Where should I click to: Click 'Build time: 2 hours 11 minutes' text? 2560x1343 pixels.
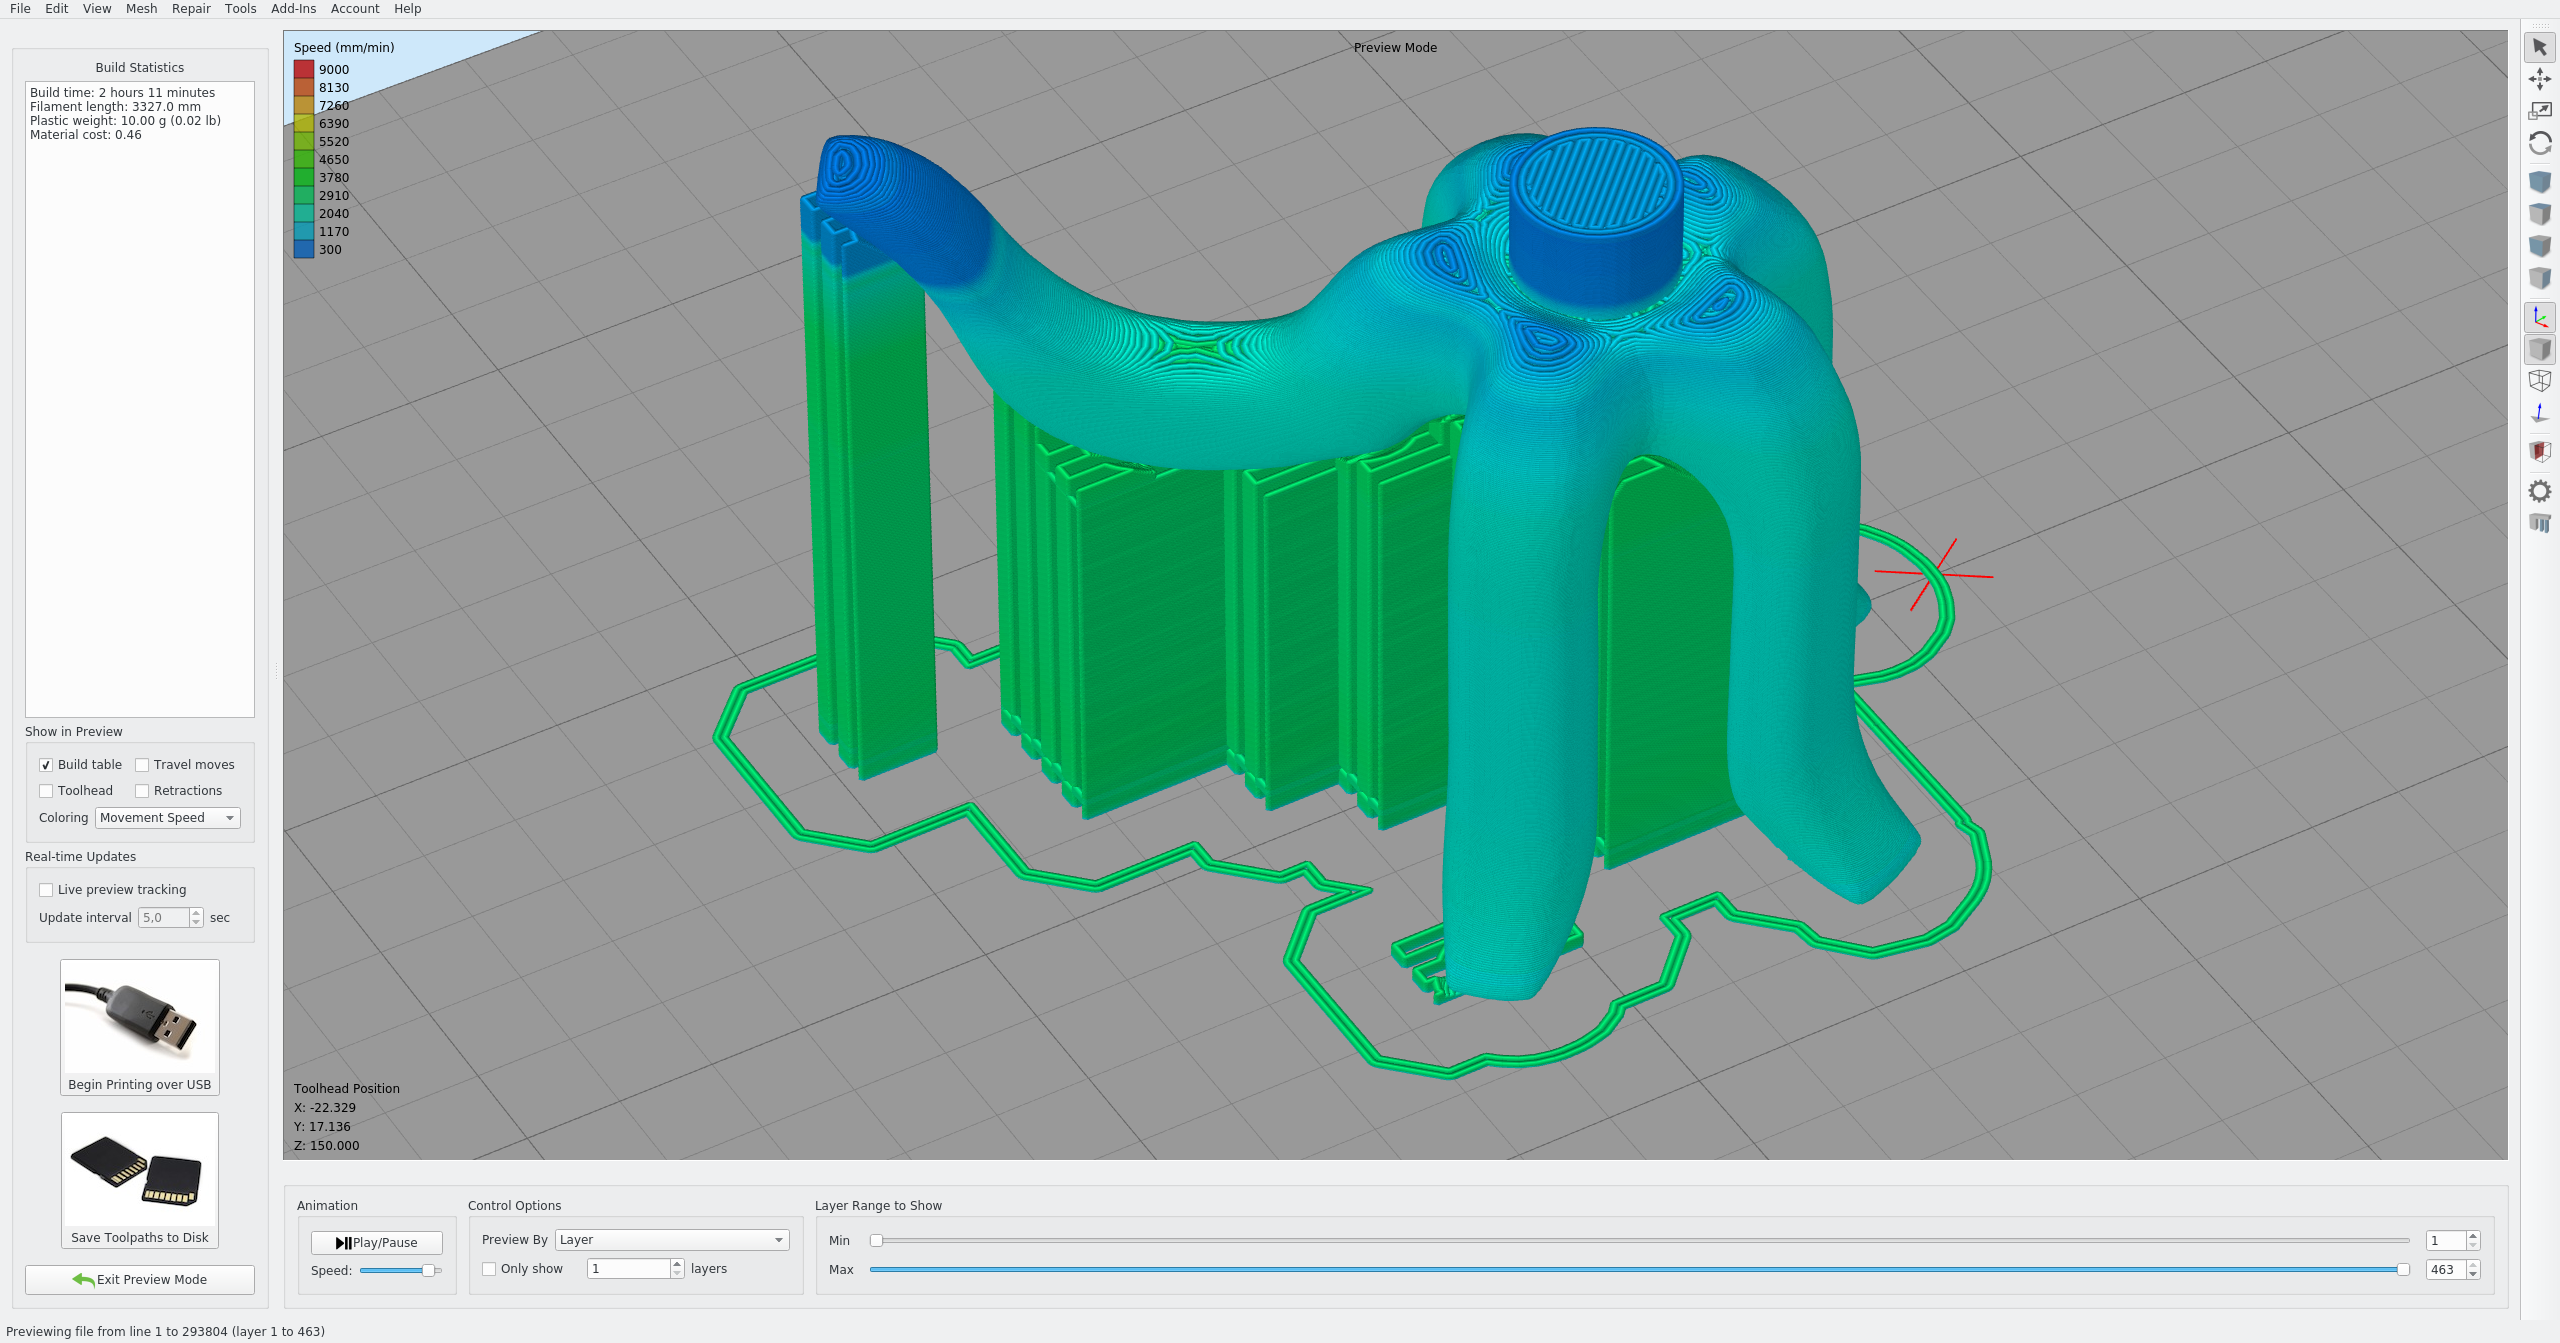click(122, 93)
